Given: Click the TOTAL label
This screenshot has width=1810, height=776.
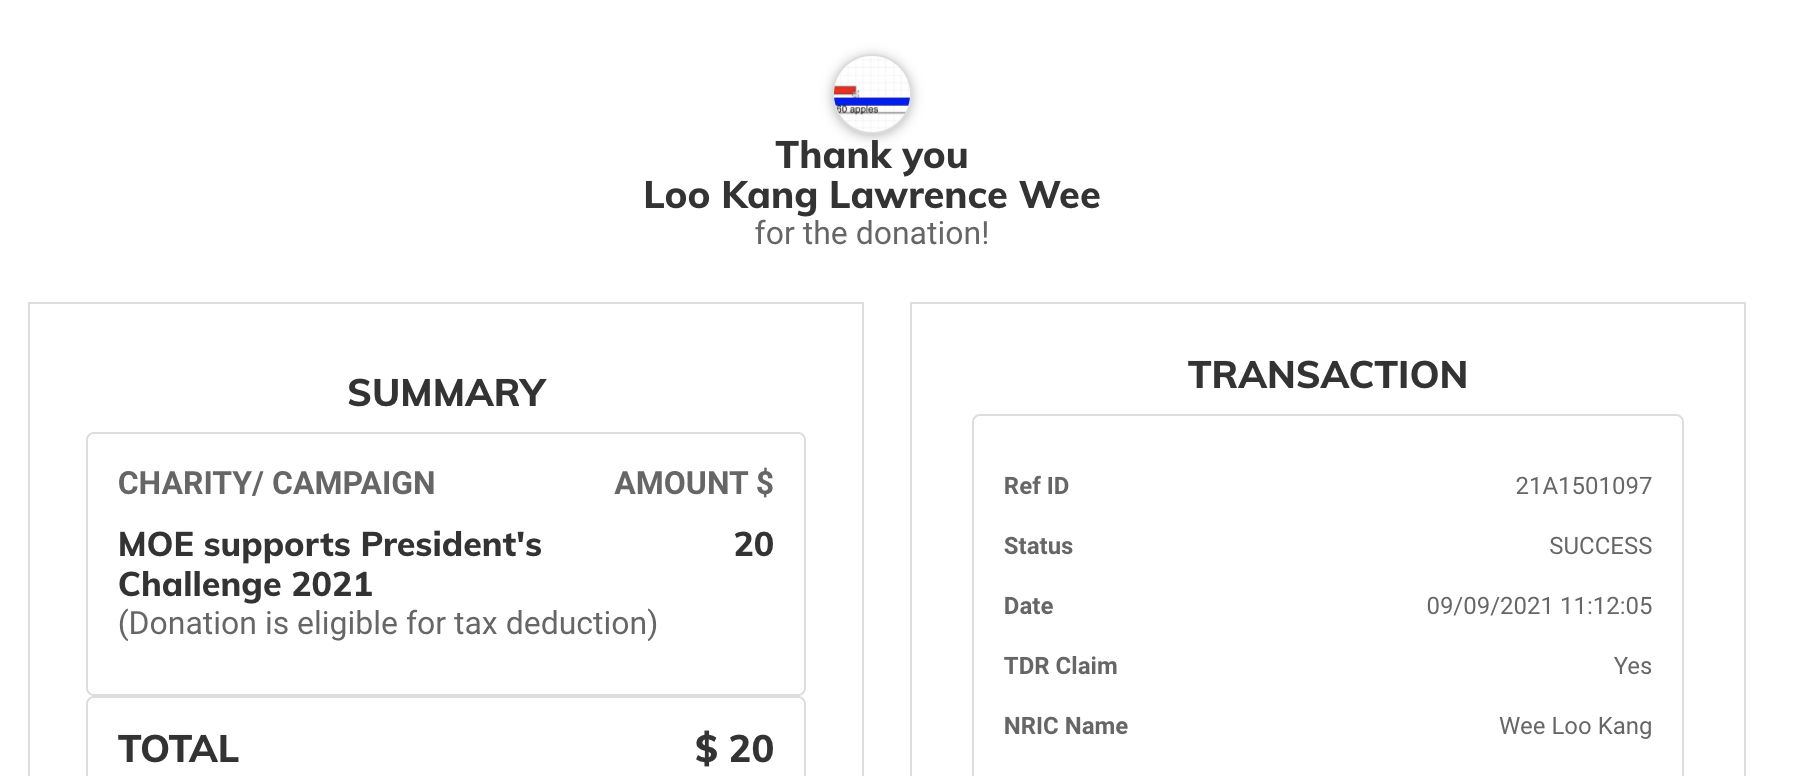Looking at the screenshot, I should [178, 749].
